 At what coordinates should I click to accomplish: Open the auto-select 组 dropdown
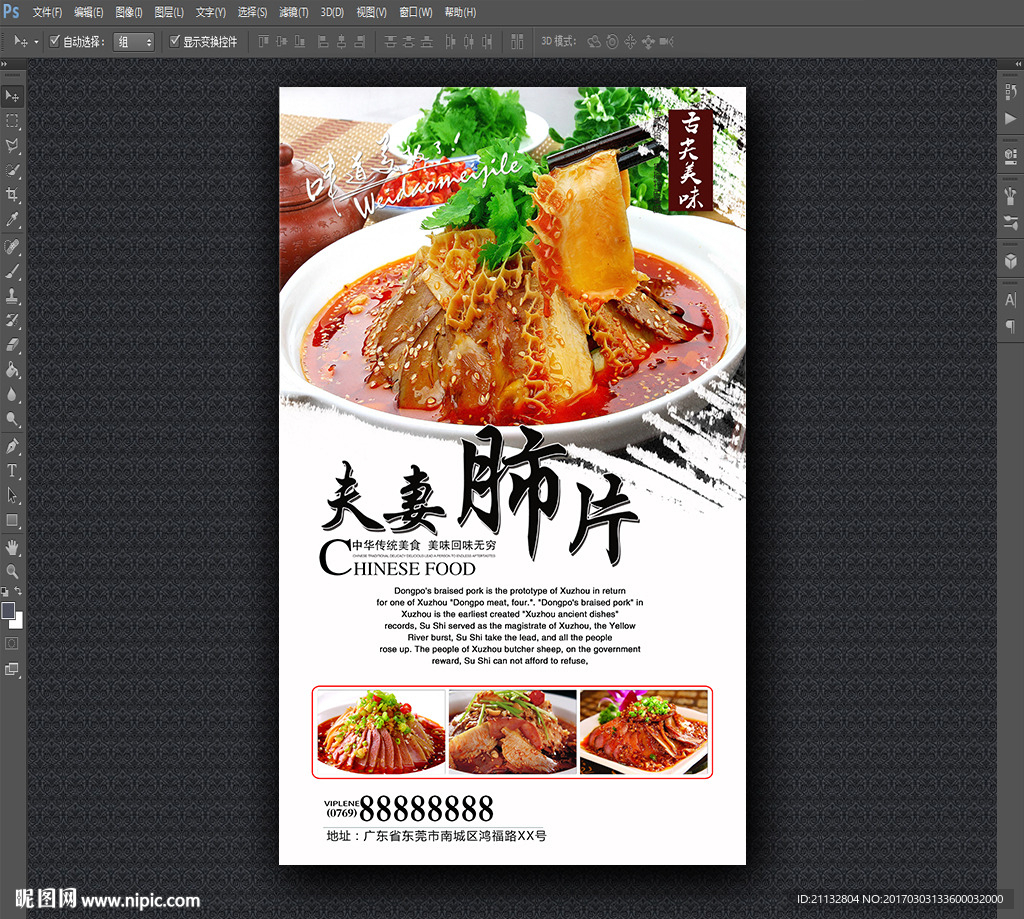point(133,42)
